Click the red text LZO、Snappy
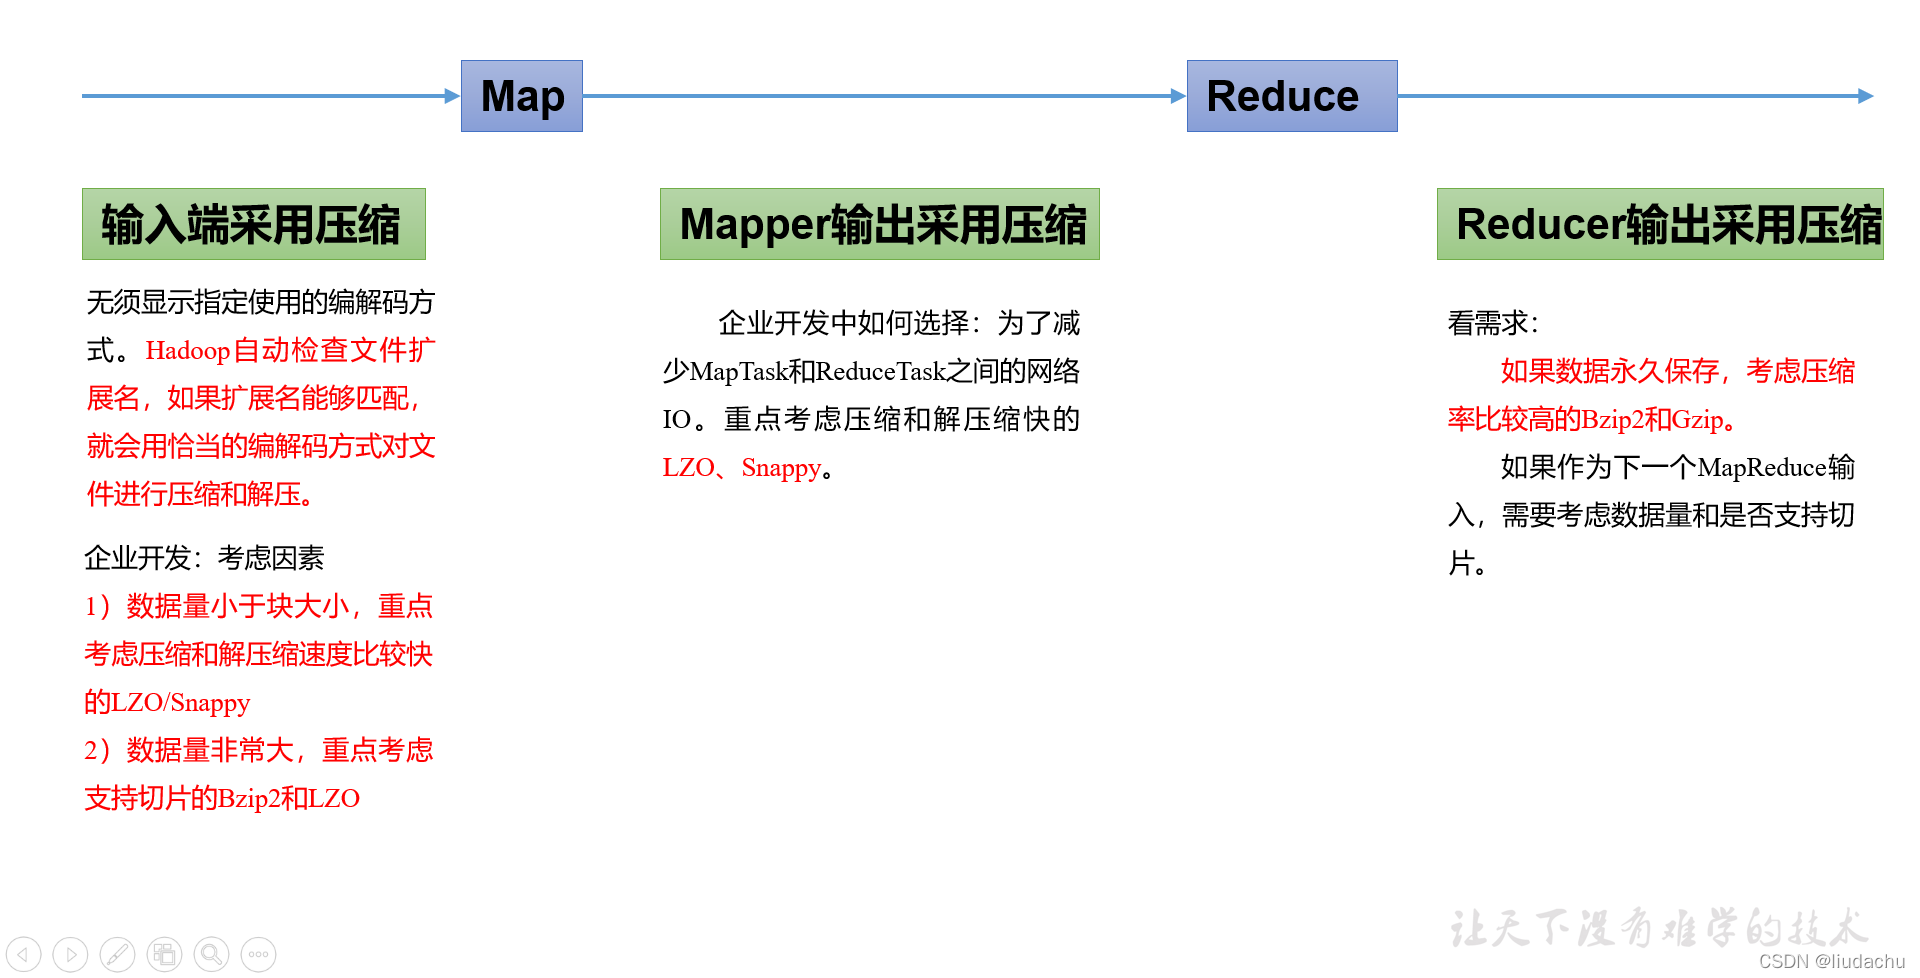Screen dimensions: 1920x978 (741, 467)
